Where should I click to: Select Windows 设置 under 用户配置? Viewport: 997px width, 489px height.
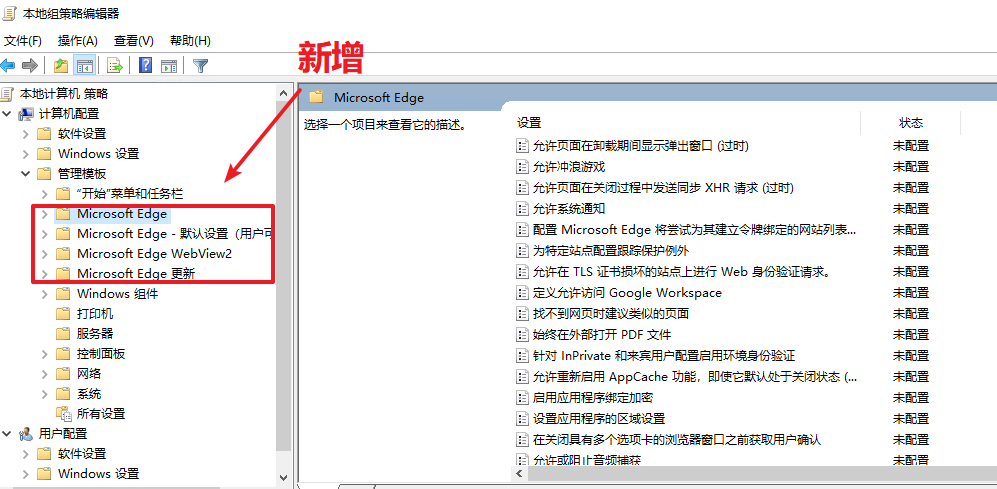pos(99,474)
